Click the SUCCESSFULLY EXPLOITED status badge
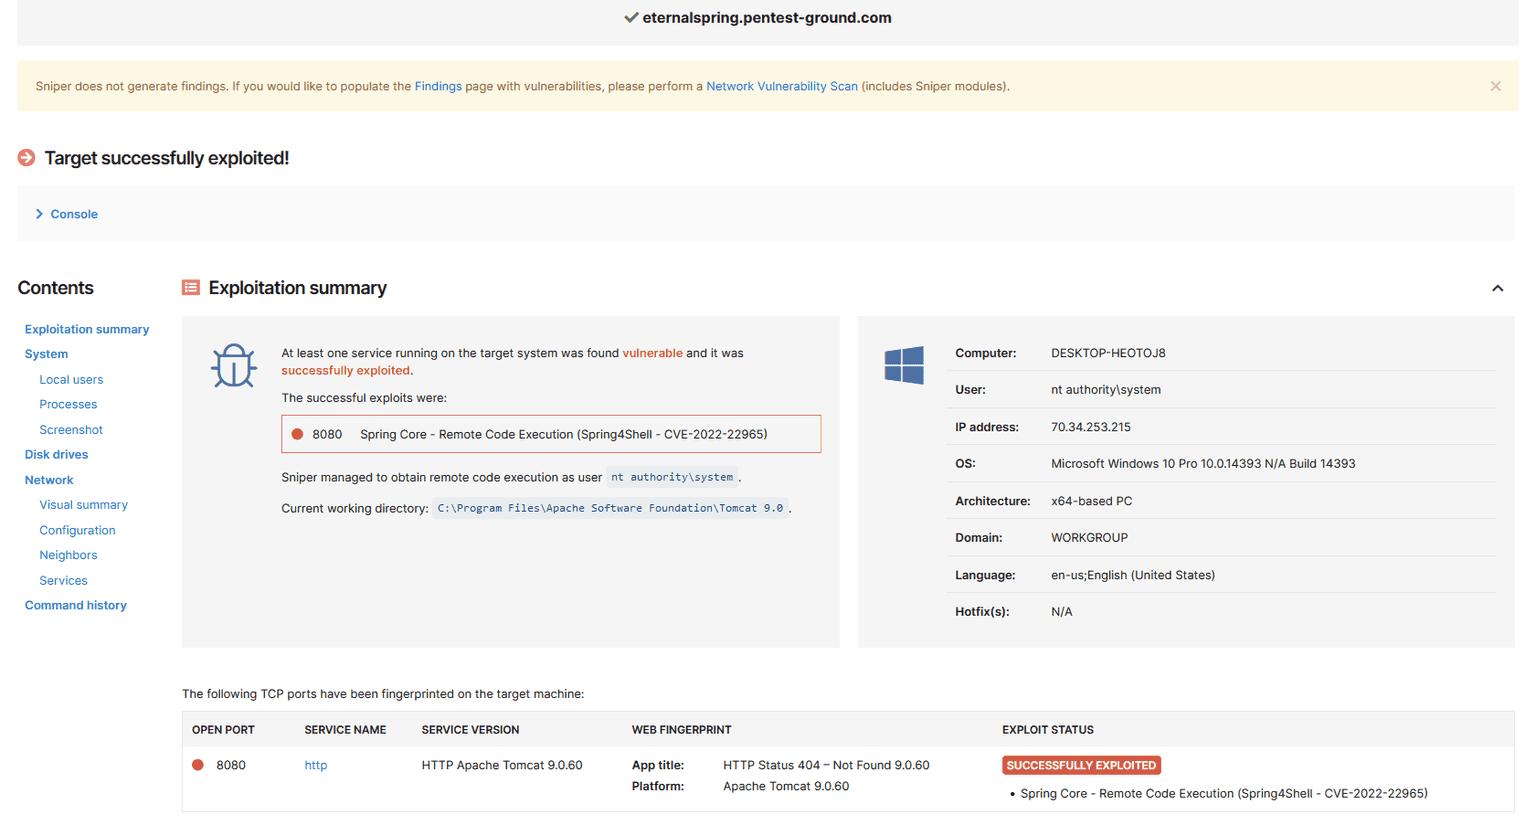 [x=1081, y=765]
